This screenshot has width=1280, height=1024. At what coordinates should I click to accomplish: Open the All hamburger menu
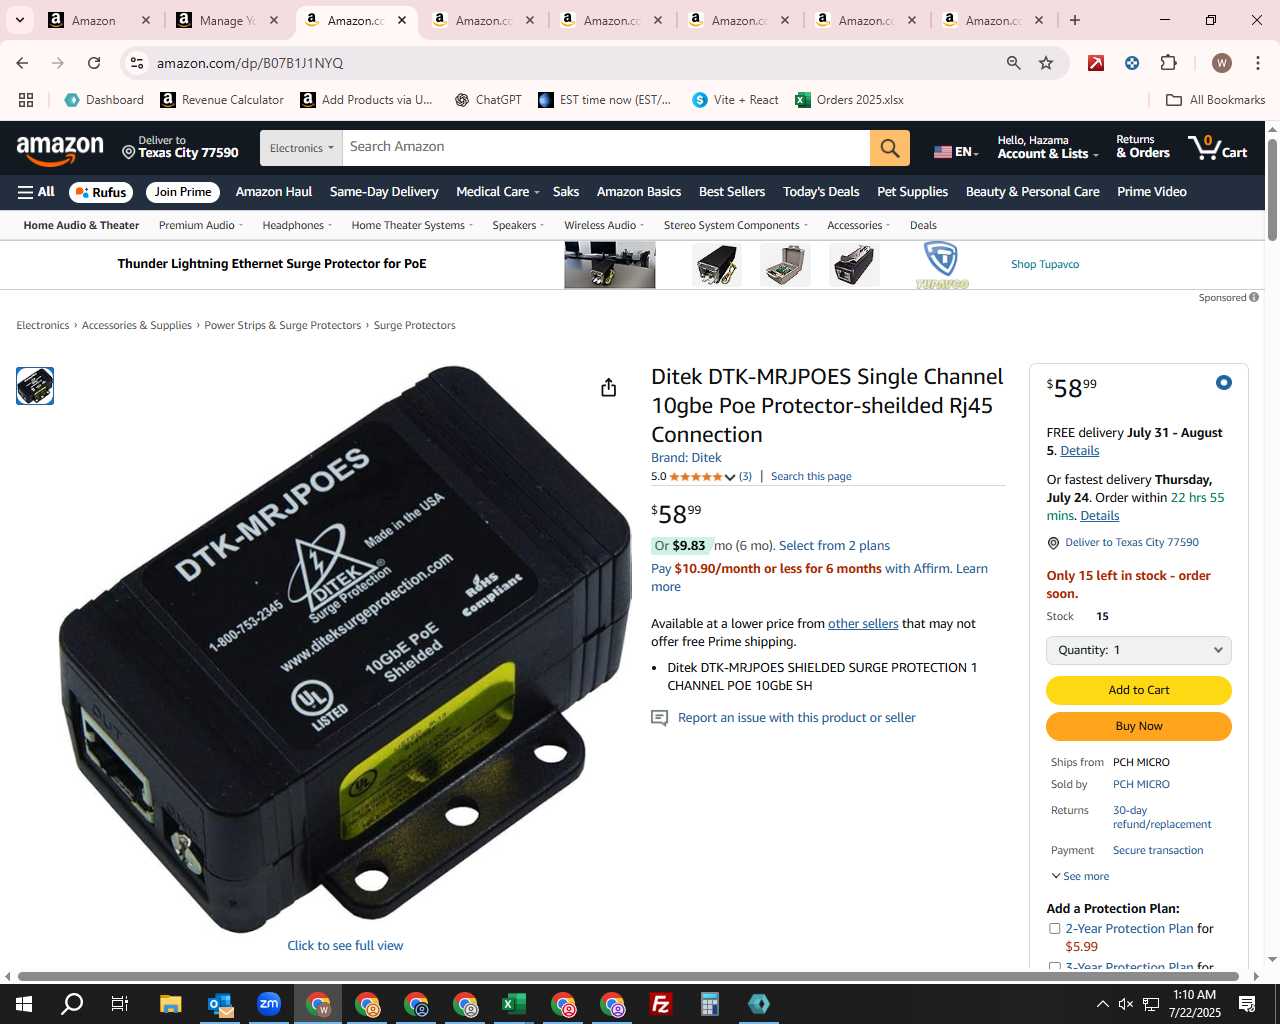(x=36, y=192)
